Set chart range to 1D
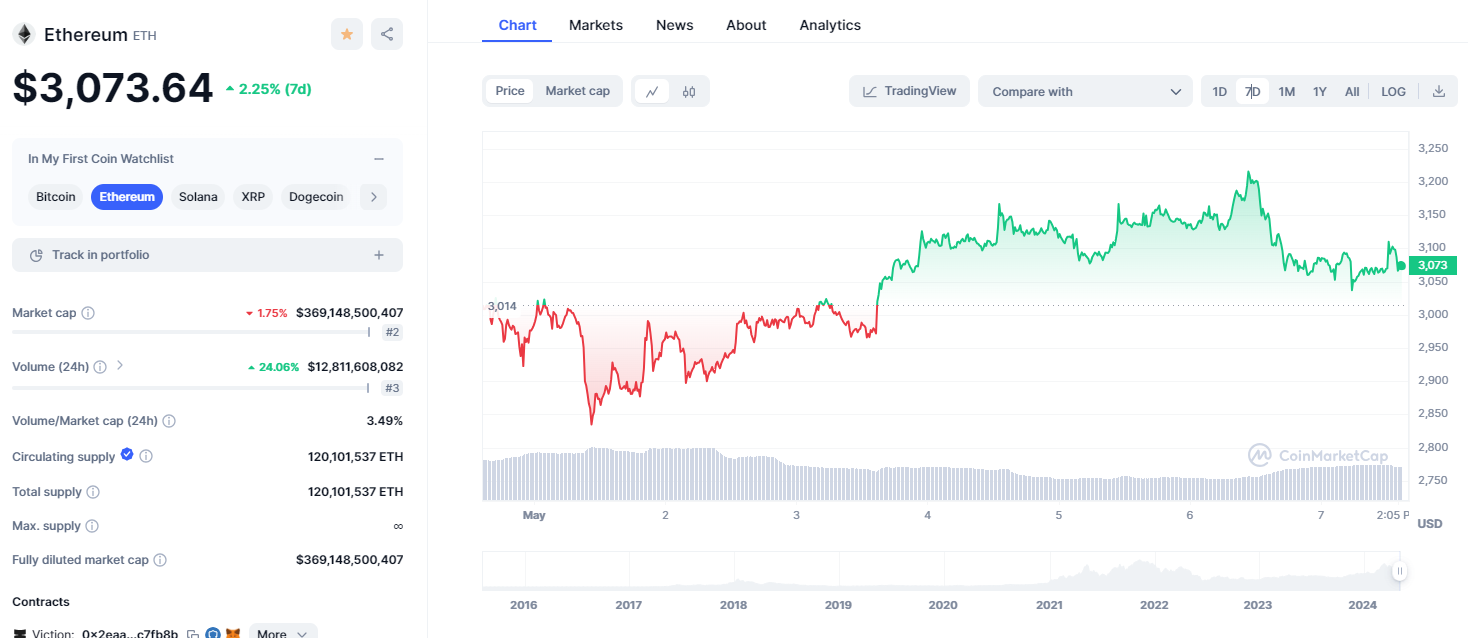This screenshot has height=638, width=1468. tap(1220, 91)
